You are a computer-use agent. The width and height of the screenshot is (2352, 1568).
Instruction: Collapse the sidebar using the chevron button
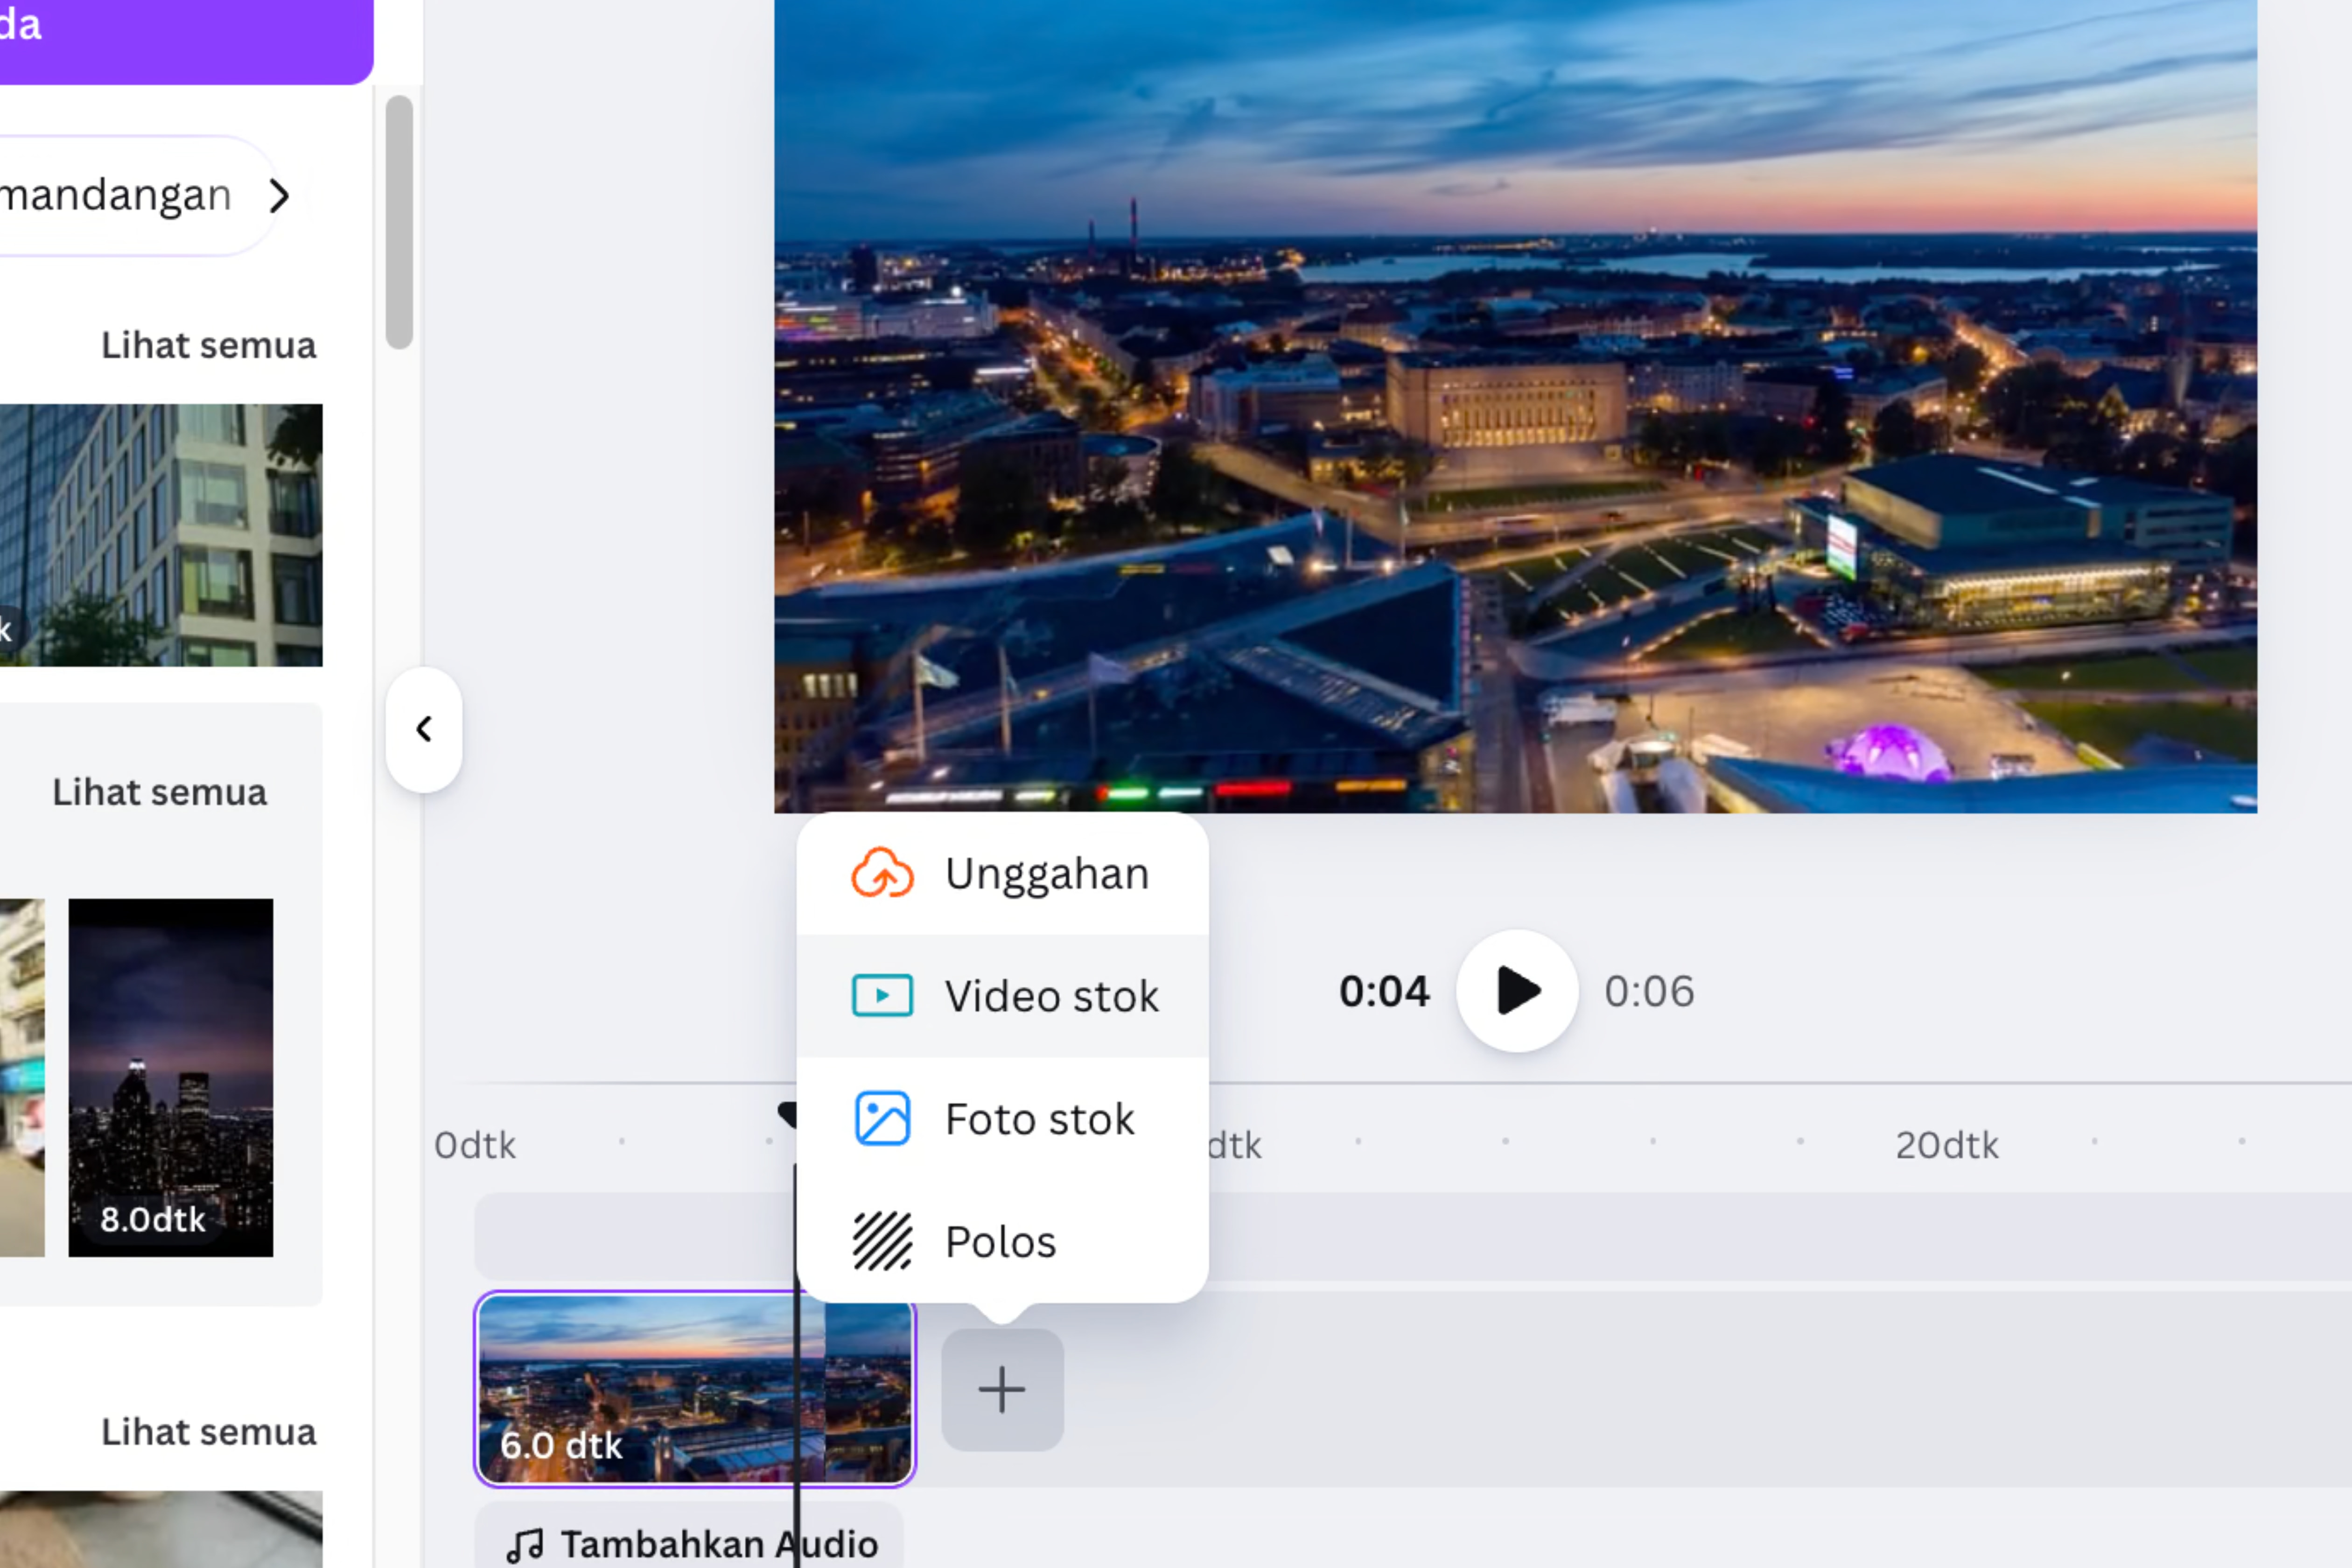pos(424,729)
